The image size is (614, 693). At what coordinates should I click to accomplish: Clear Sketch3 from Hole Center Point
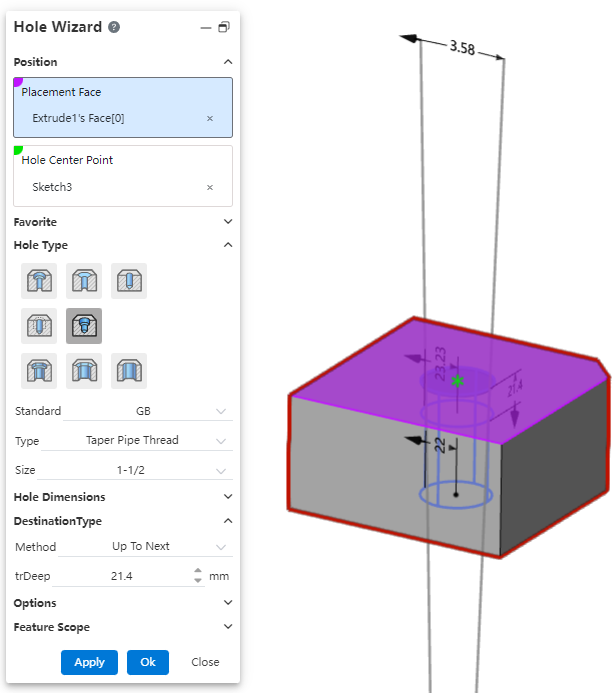coord(210,187)
